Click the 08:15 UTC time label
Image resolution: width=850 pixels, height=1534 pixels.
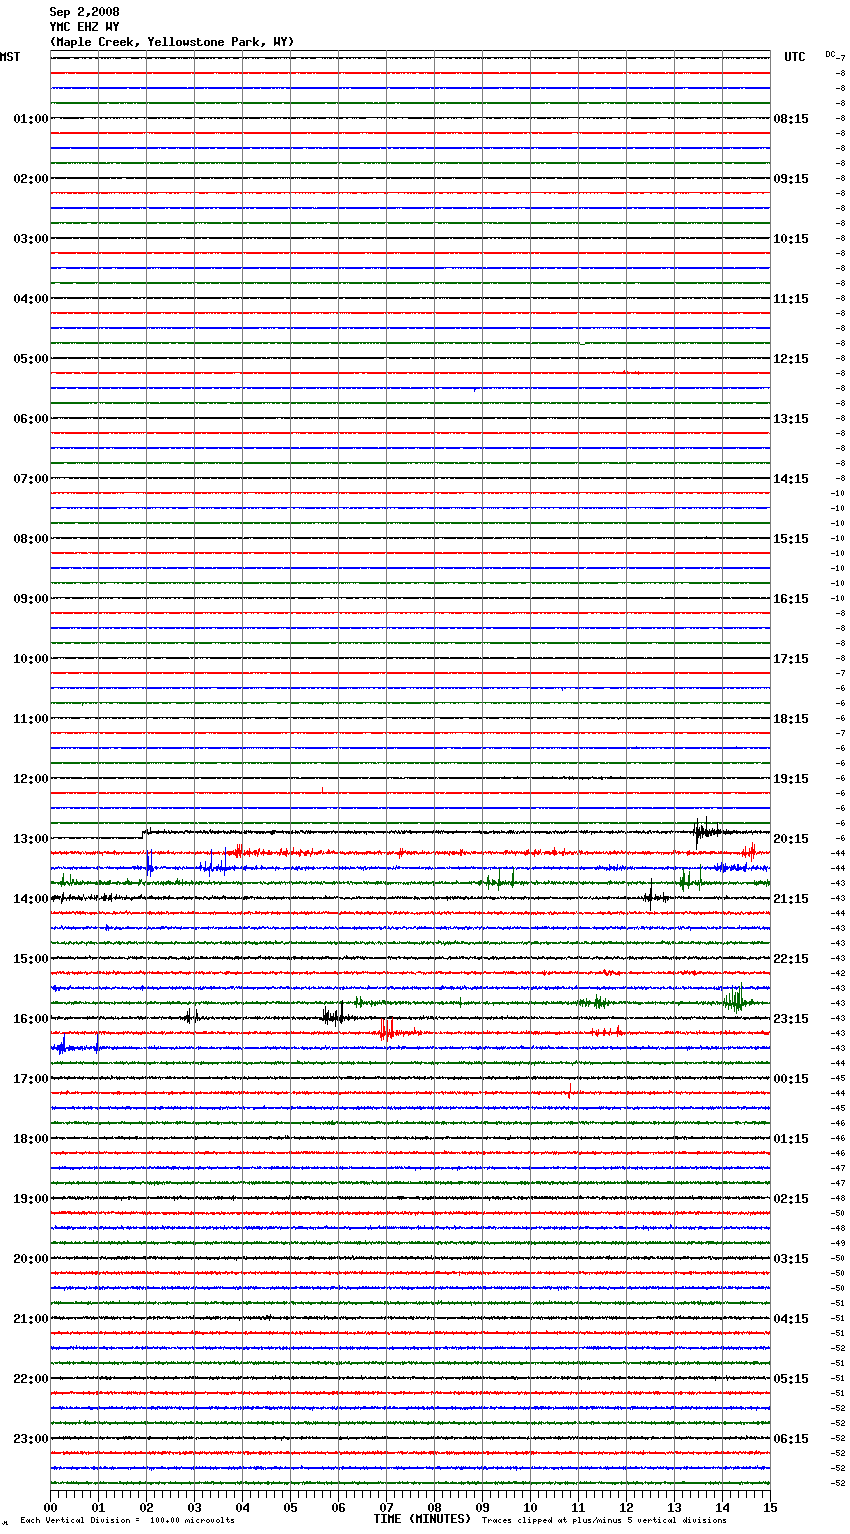coord(791,119)
